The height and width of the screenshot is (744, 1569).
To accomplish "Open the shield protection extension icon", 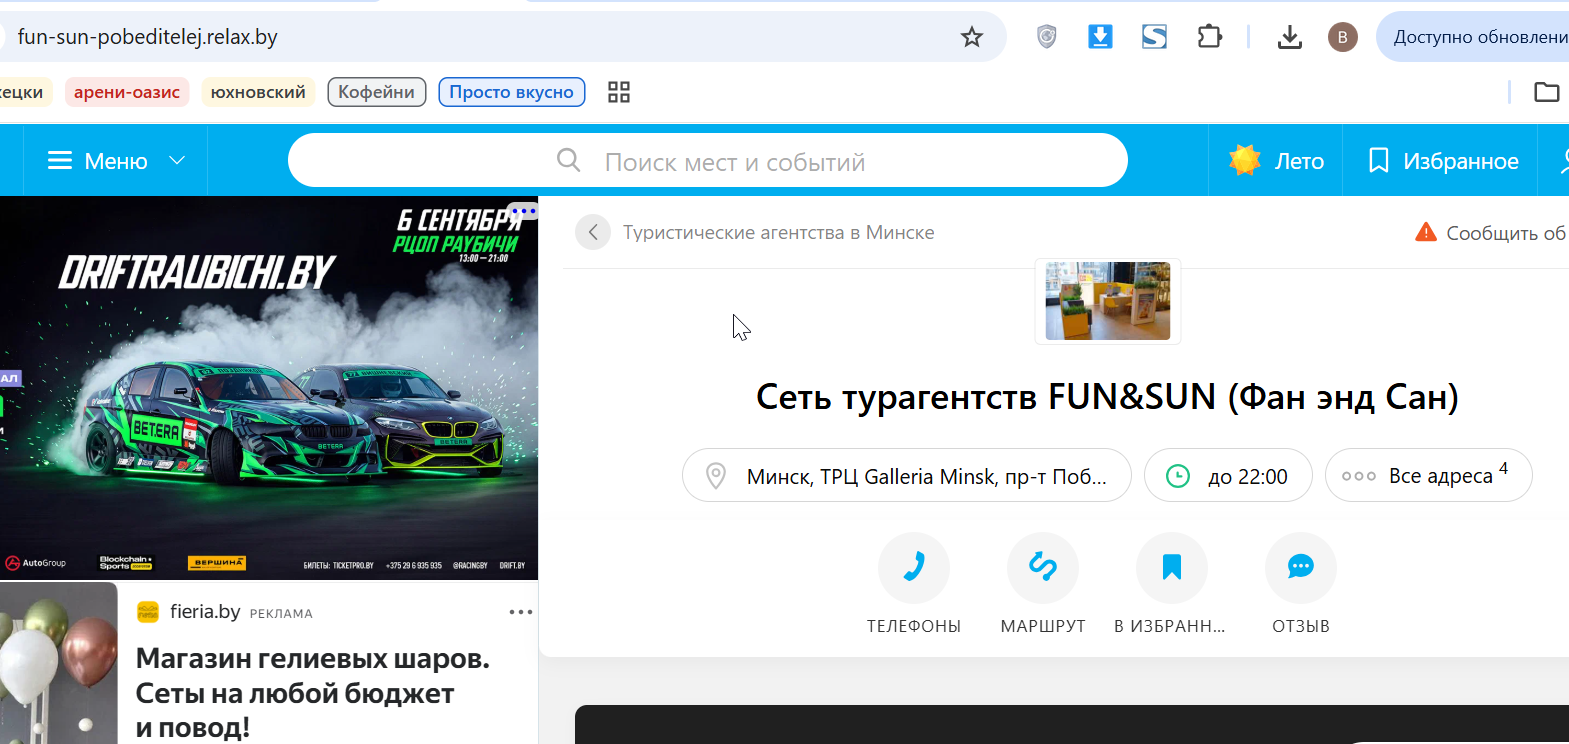I will (1046, 37).
